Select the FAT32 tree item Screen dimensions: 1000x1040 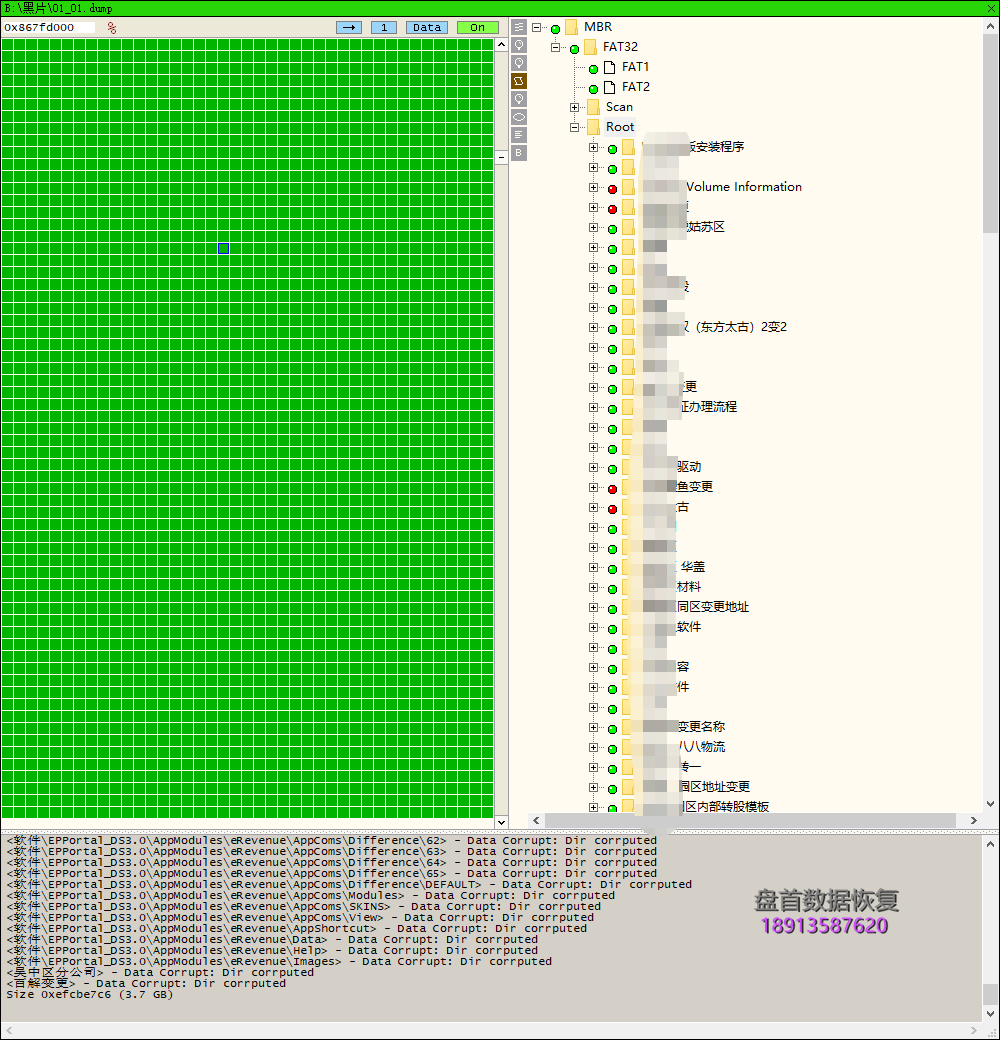[x=620, y=47]
